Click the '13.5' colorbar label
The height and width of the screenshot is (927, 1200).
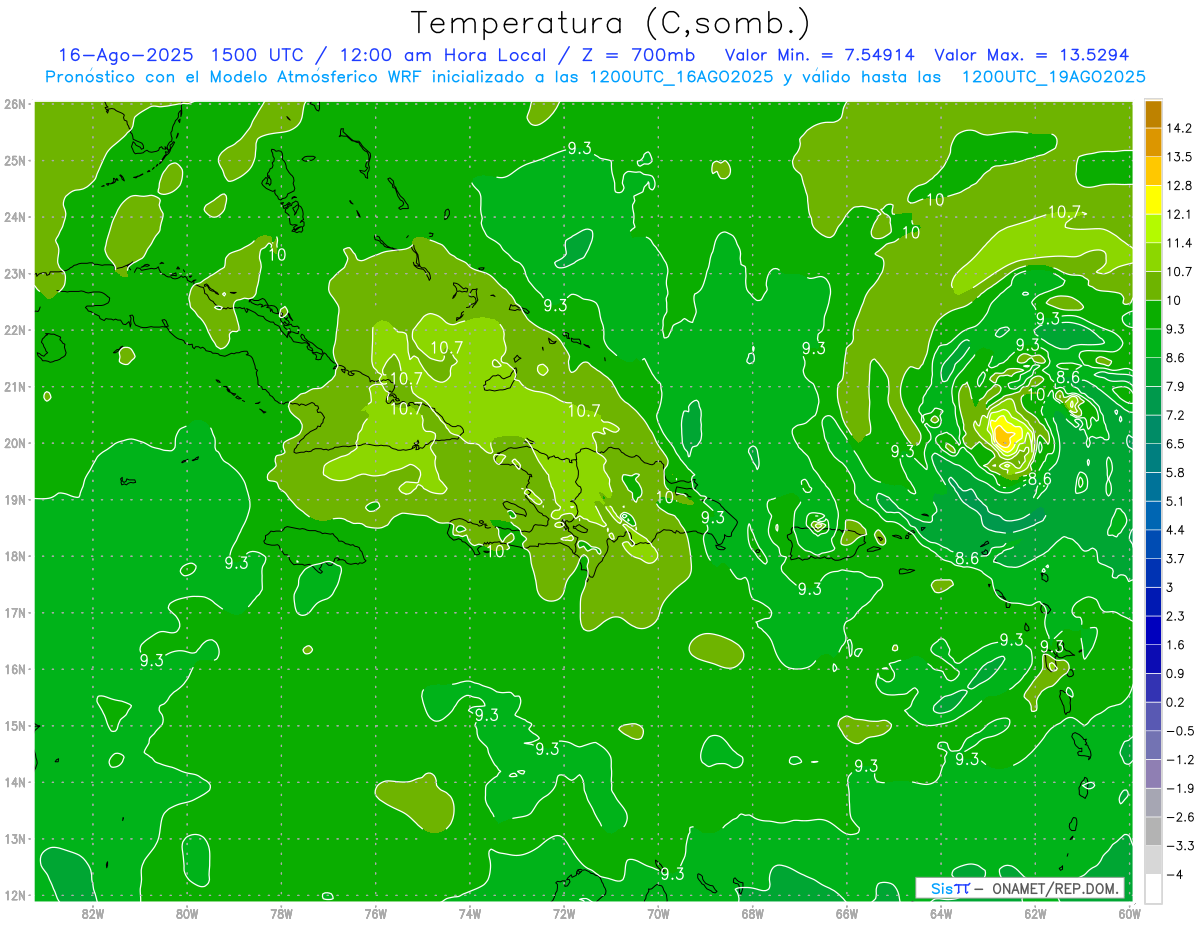pos(1178,157)
